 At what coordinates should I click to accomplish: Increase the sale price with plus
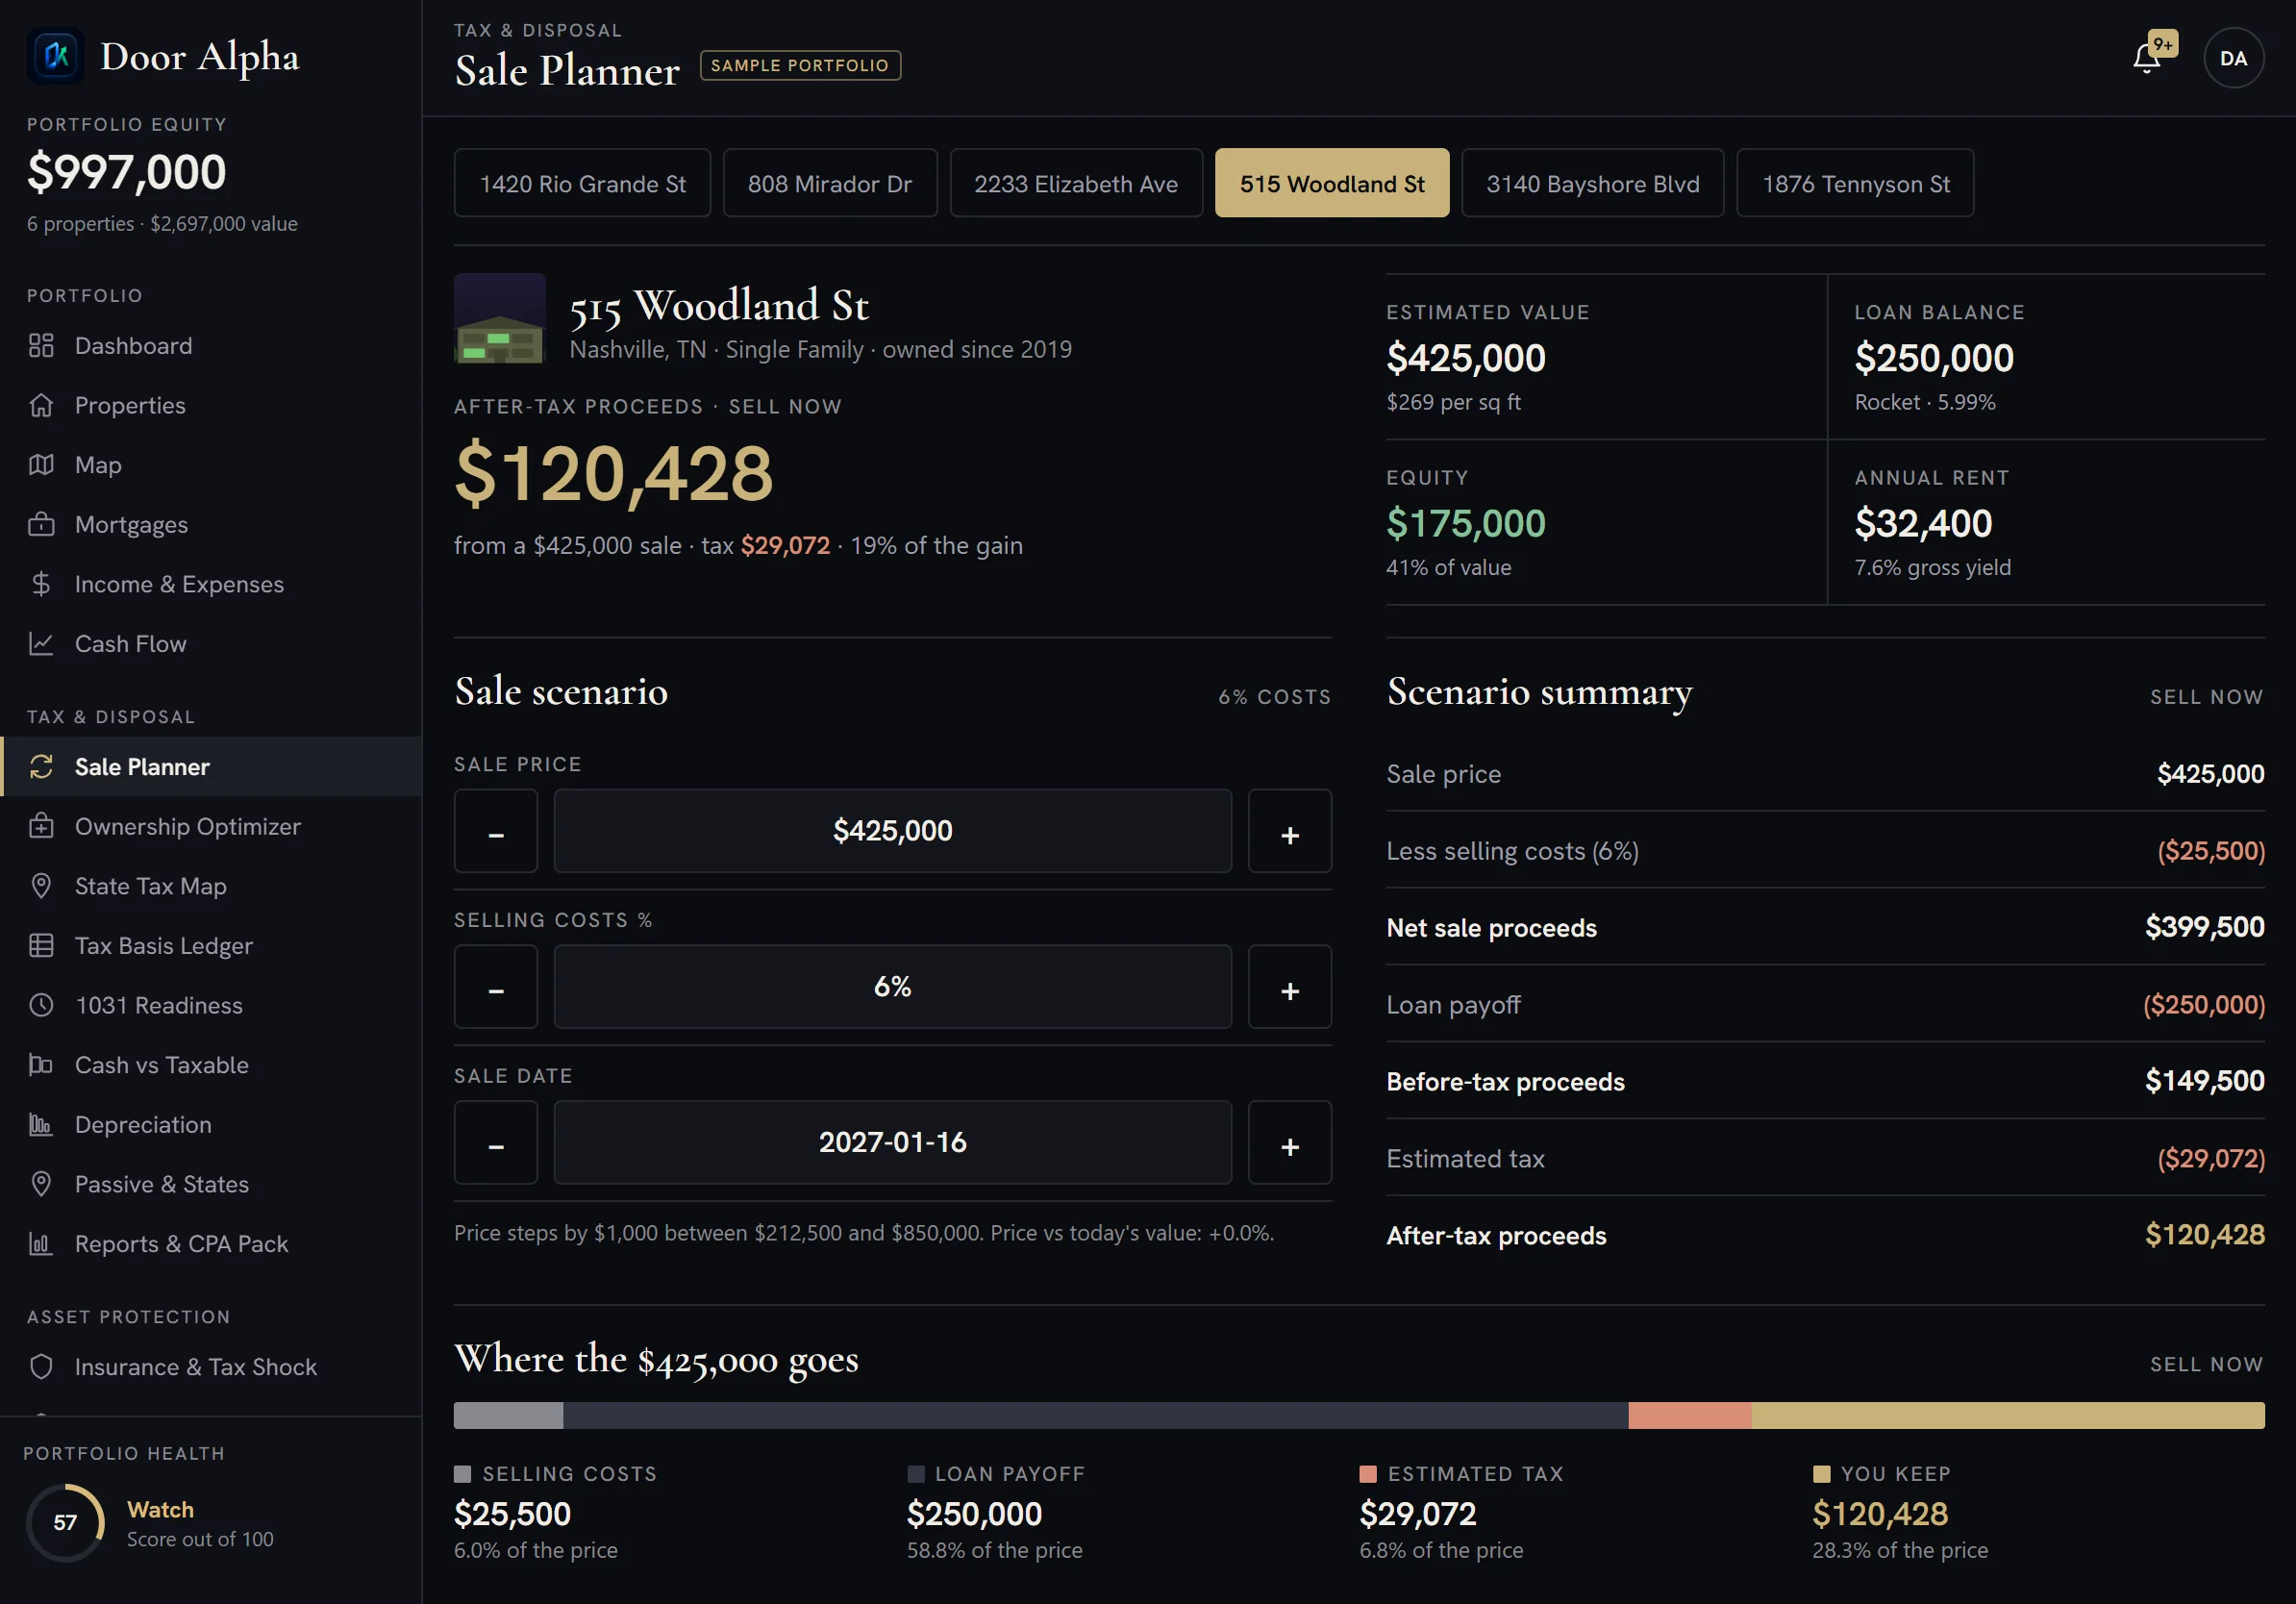pyautogui.click(x=1290, y=831)
